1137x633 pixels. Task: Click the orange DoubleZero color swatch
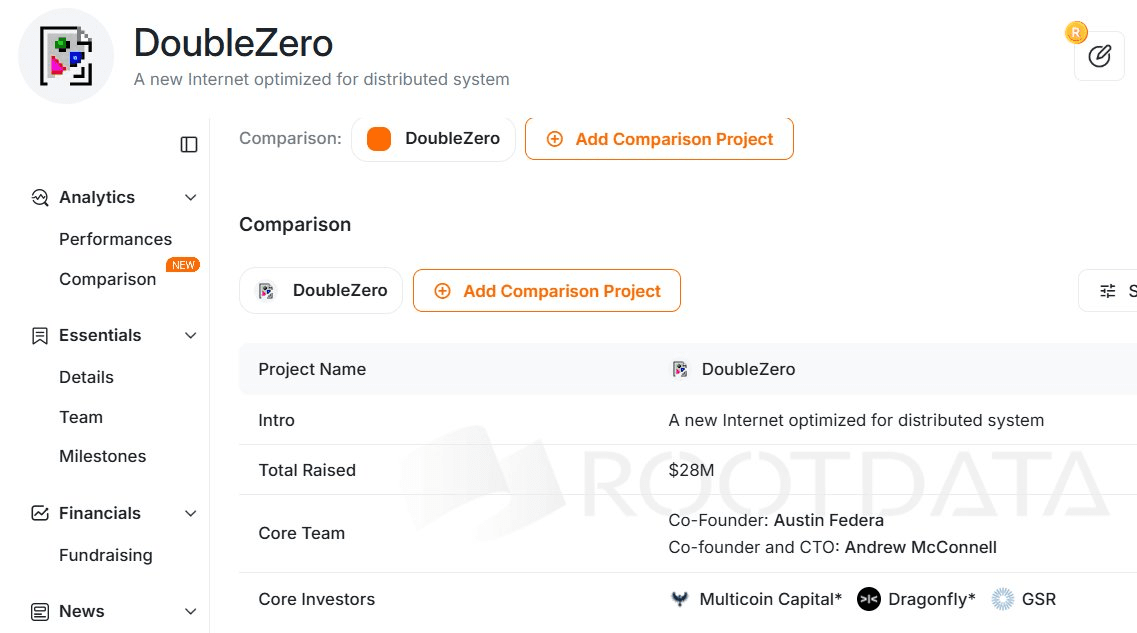pos(379,139)
